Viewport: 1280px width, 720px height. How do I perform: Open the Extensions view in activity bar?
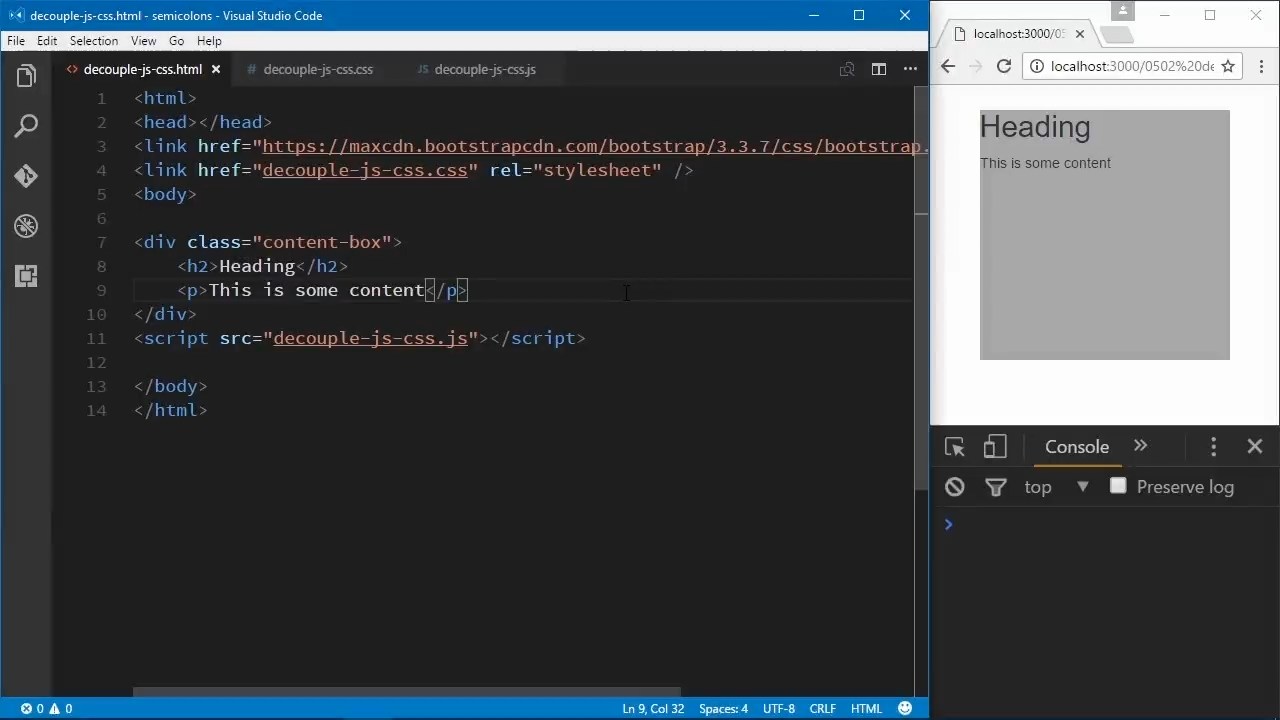tap(26, 276)
